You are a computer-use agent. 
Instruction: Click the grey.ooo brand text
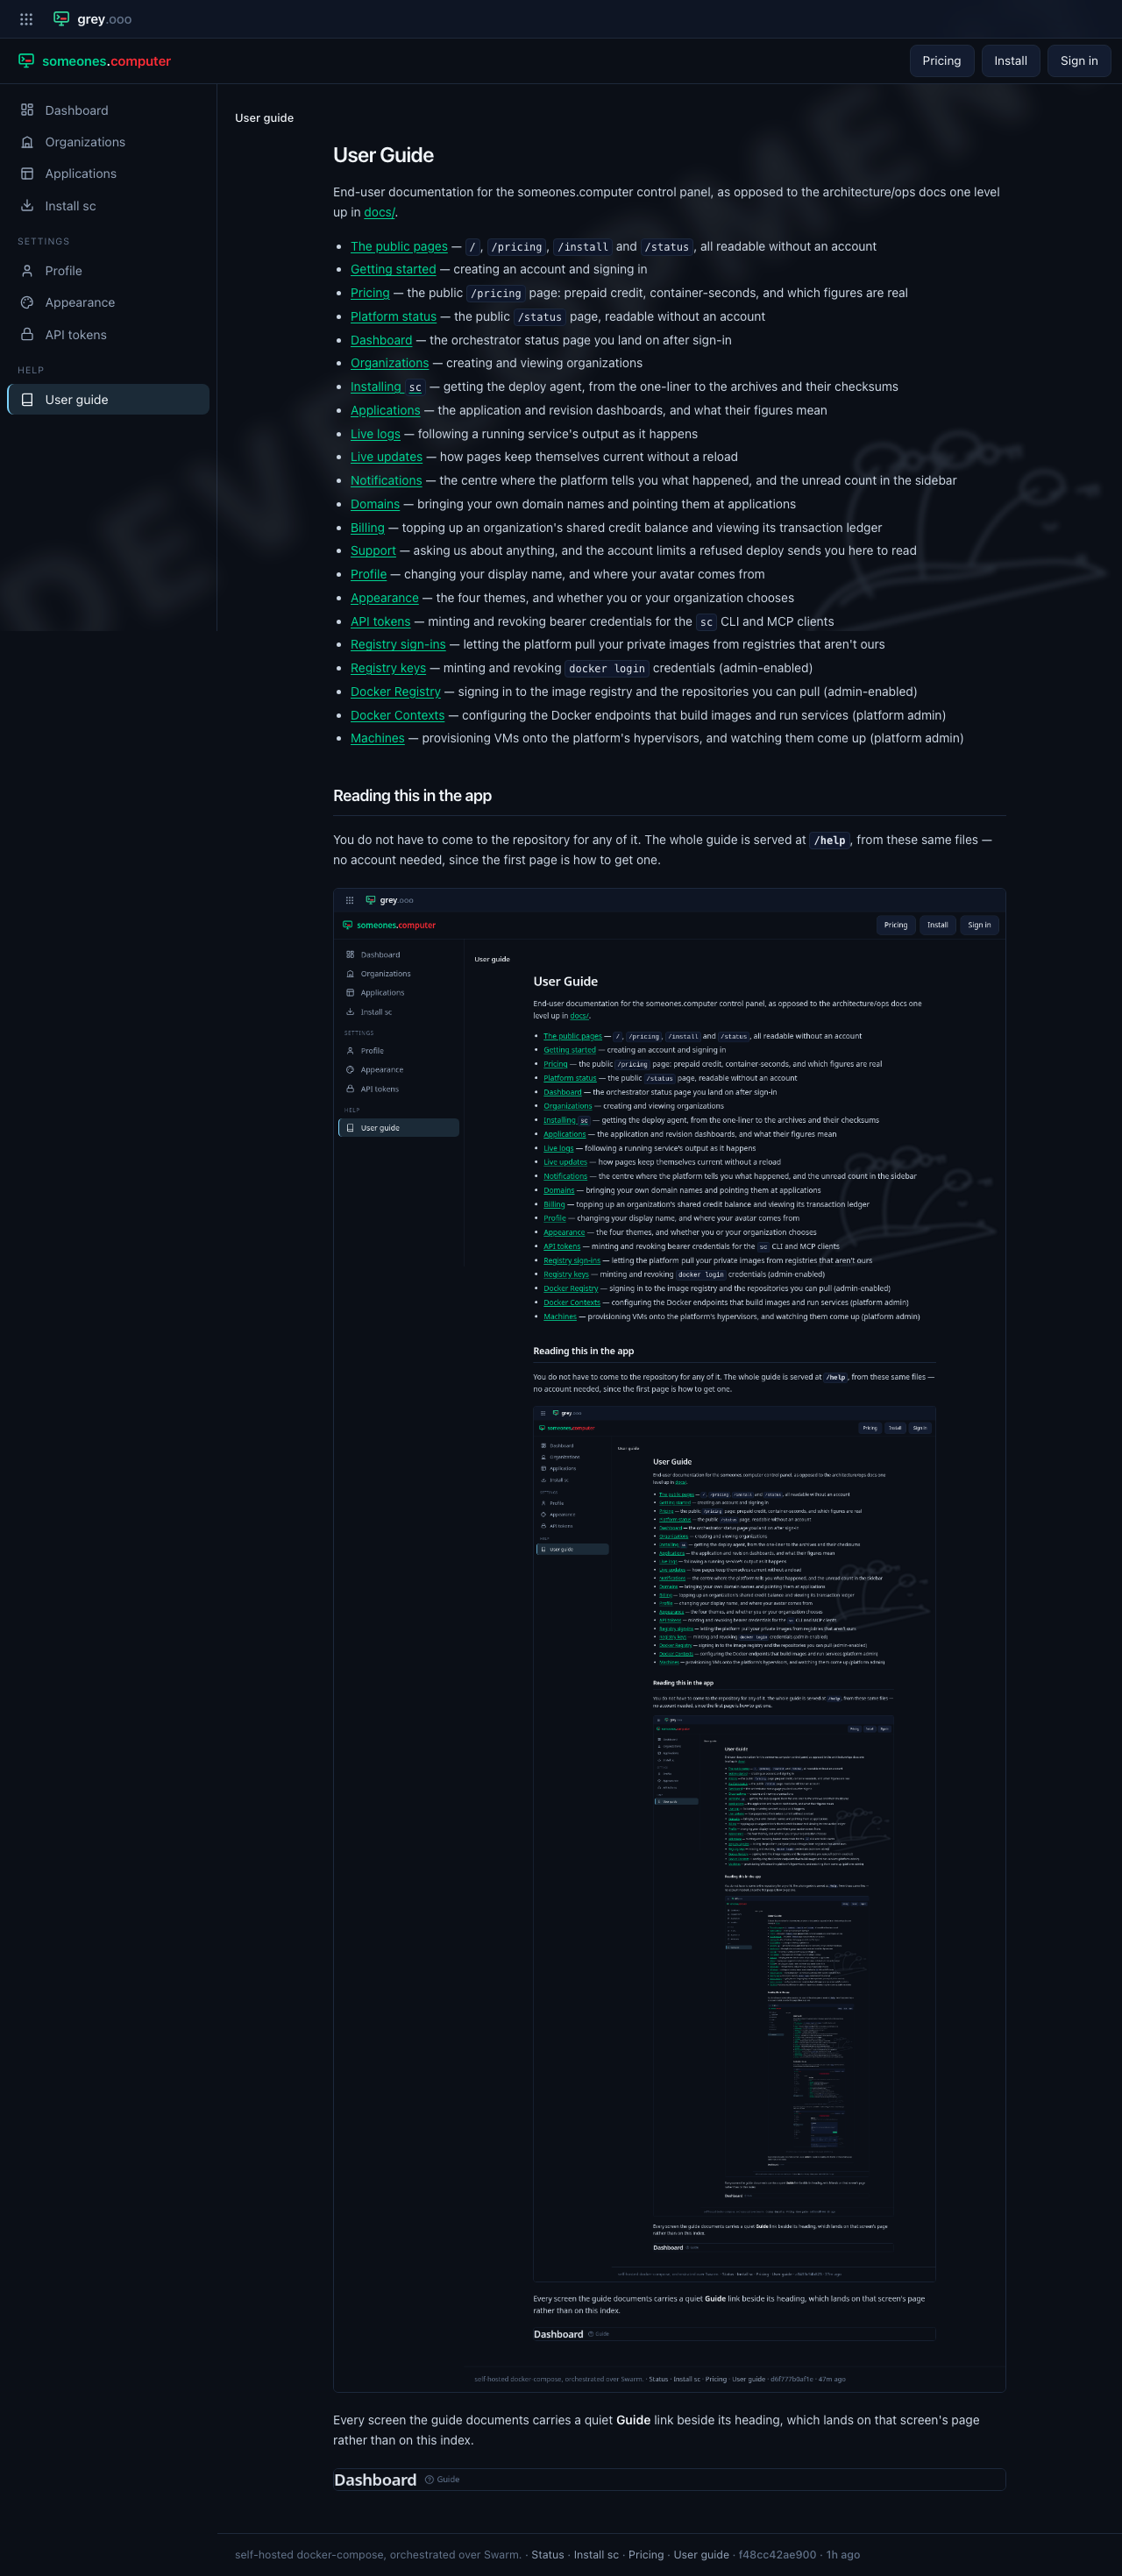[104, 19]
